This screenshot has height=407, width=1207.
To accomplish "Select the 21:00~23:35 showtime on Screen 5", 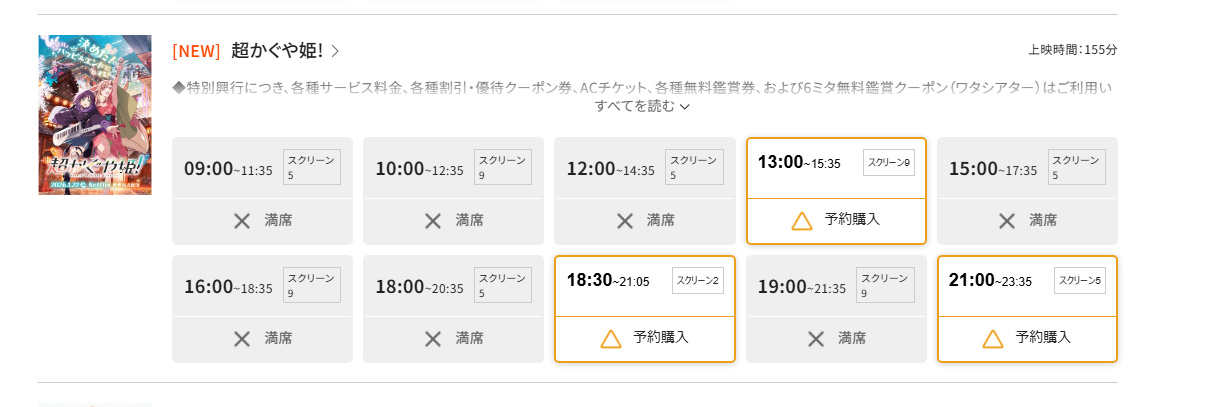I will point(990,281).
